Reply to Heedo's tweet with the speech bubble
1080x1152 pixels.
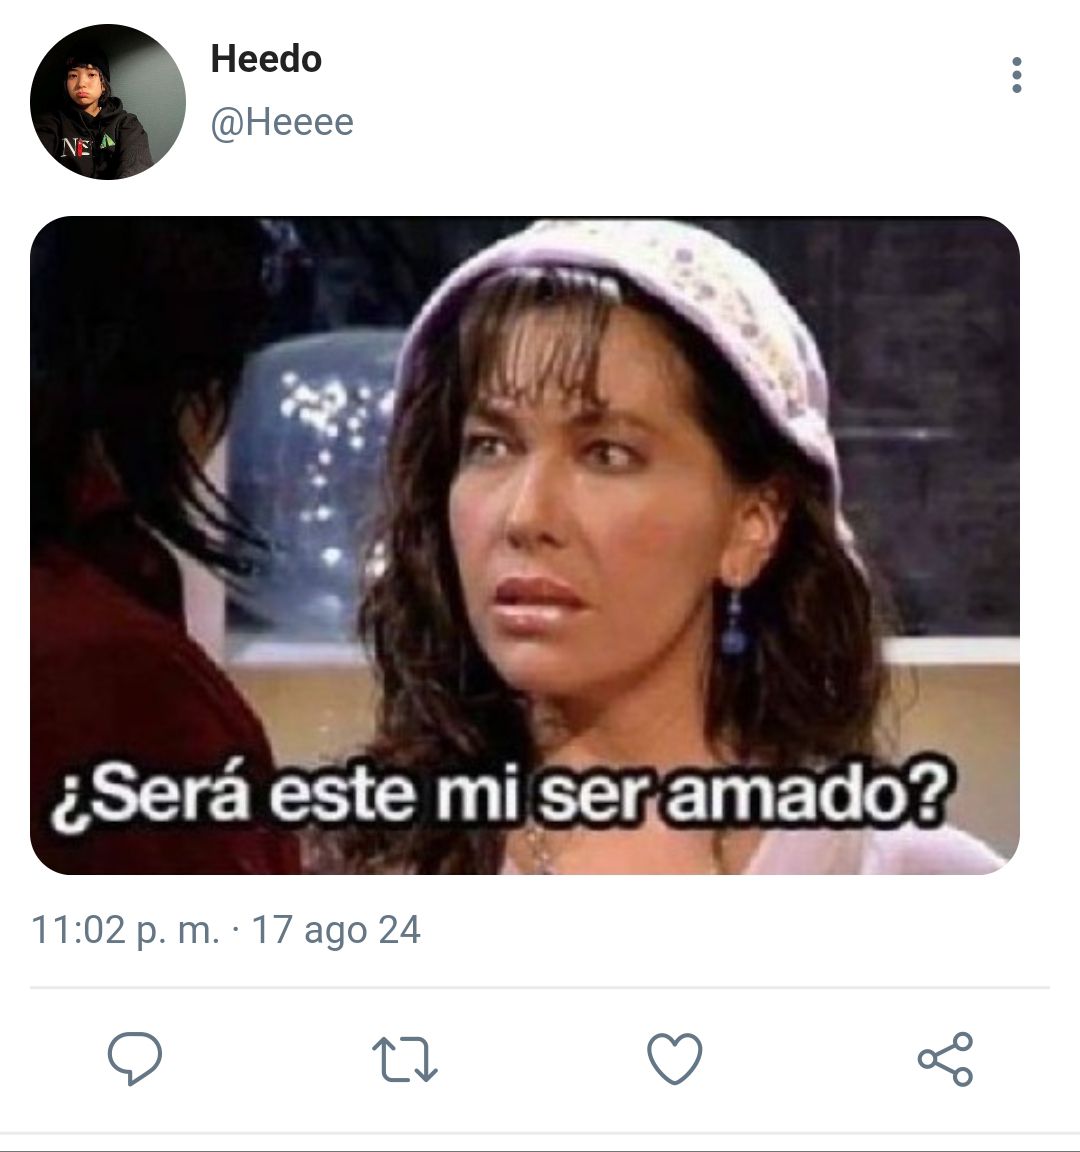134,1058
